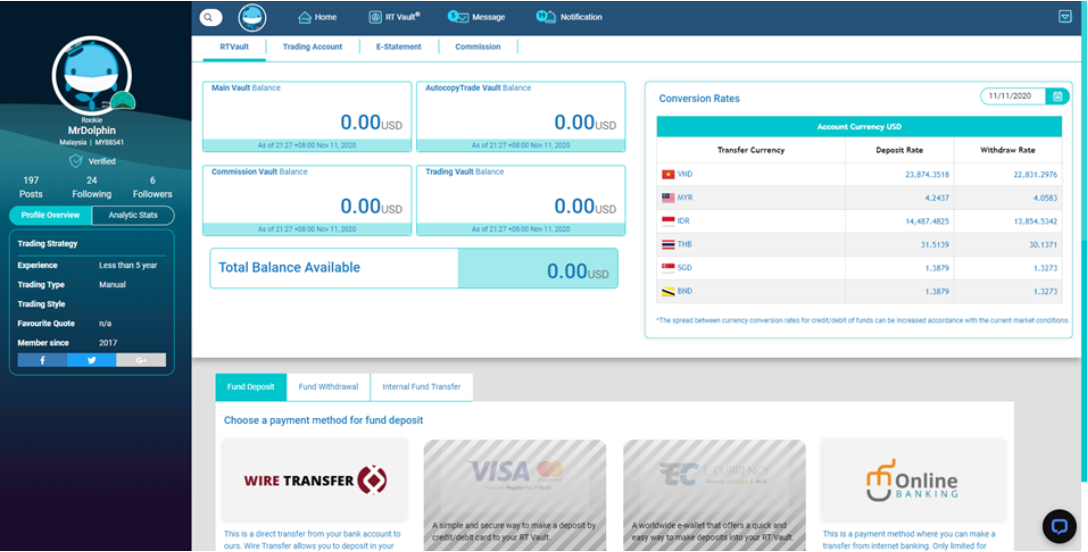
Task: Click the Google Plus share icon
Action: click(x=141, y=360)
